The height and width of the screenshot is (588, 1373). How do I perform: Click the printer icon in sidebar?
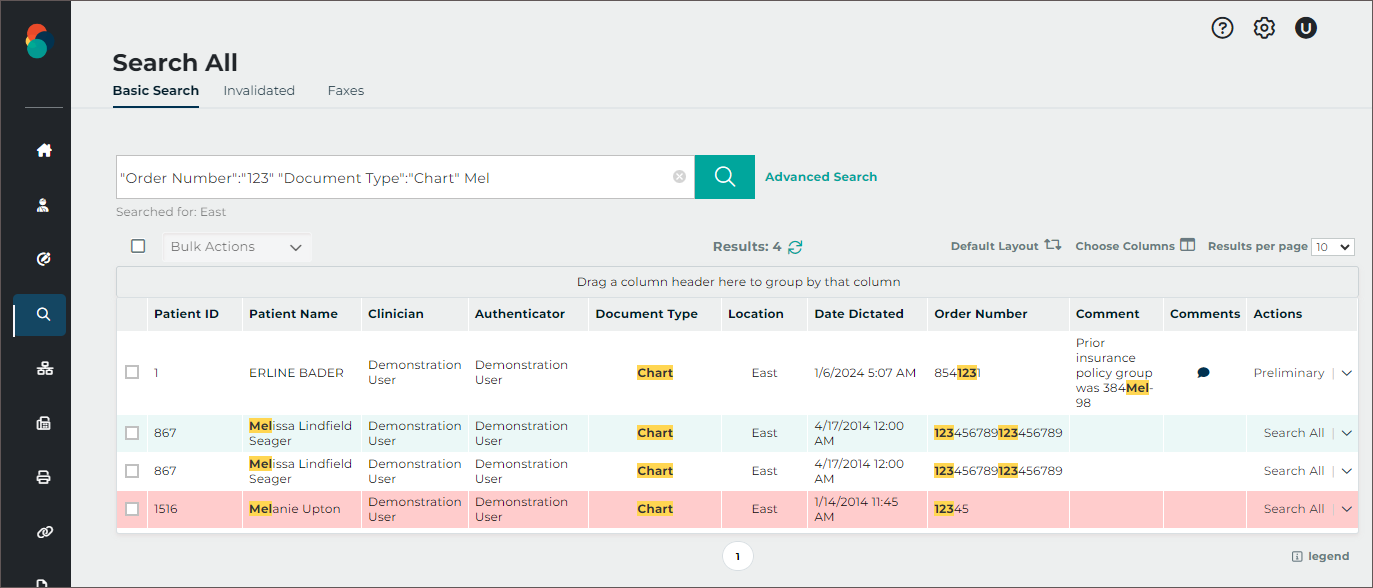[43, 477]
